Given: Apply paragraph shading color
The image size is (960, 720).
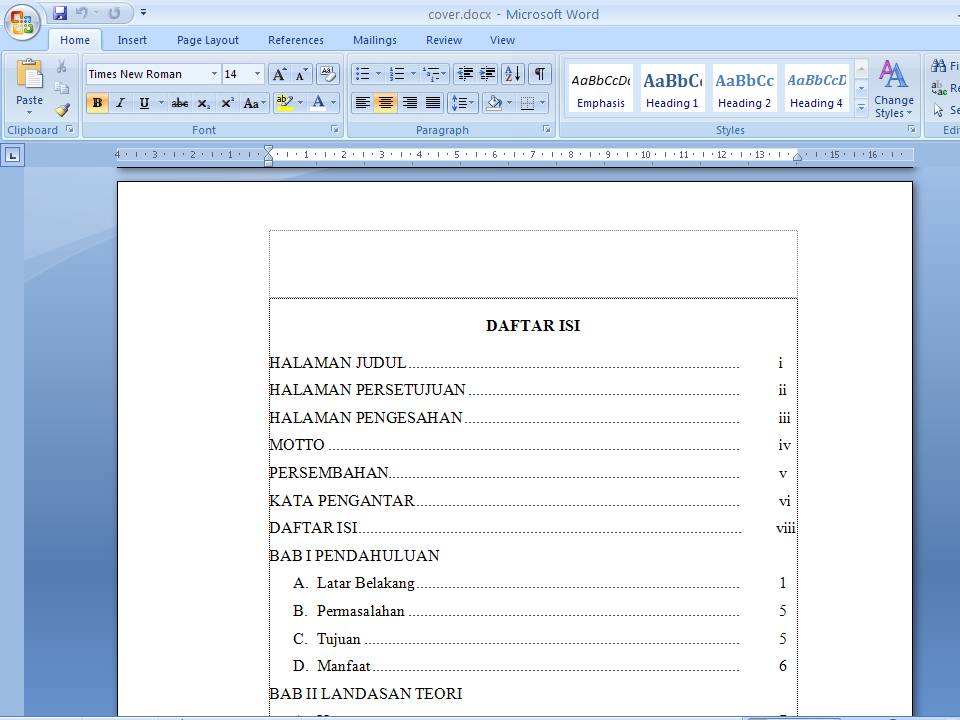Looking at the screenshot, I should click(x=493, y=103).
